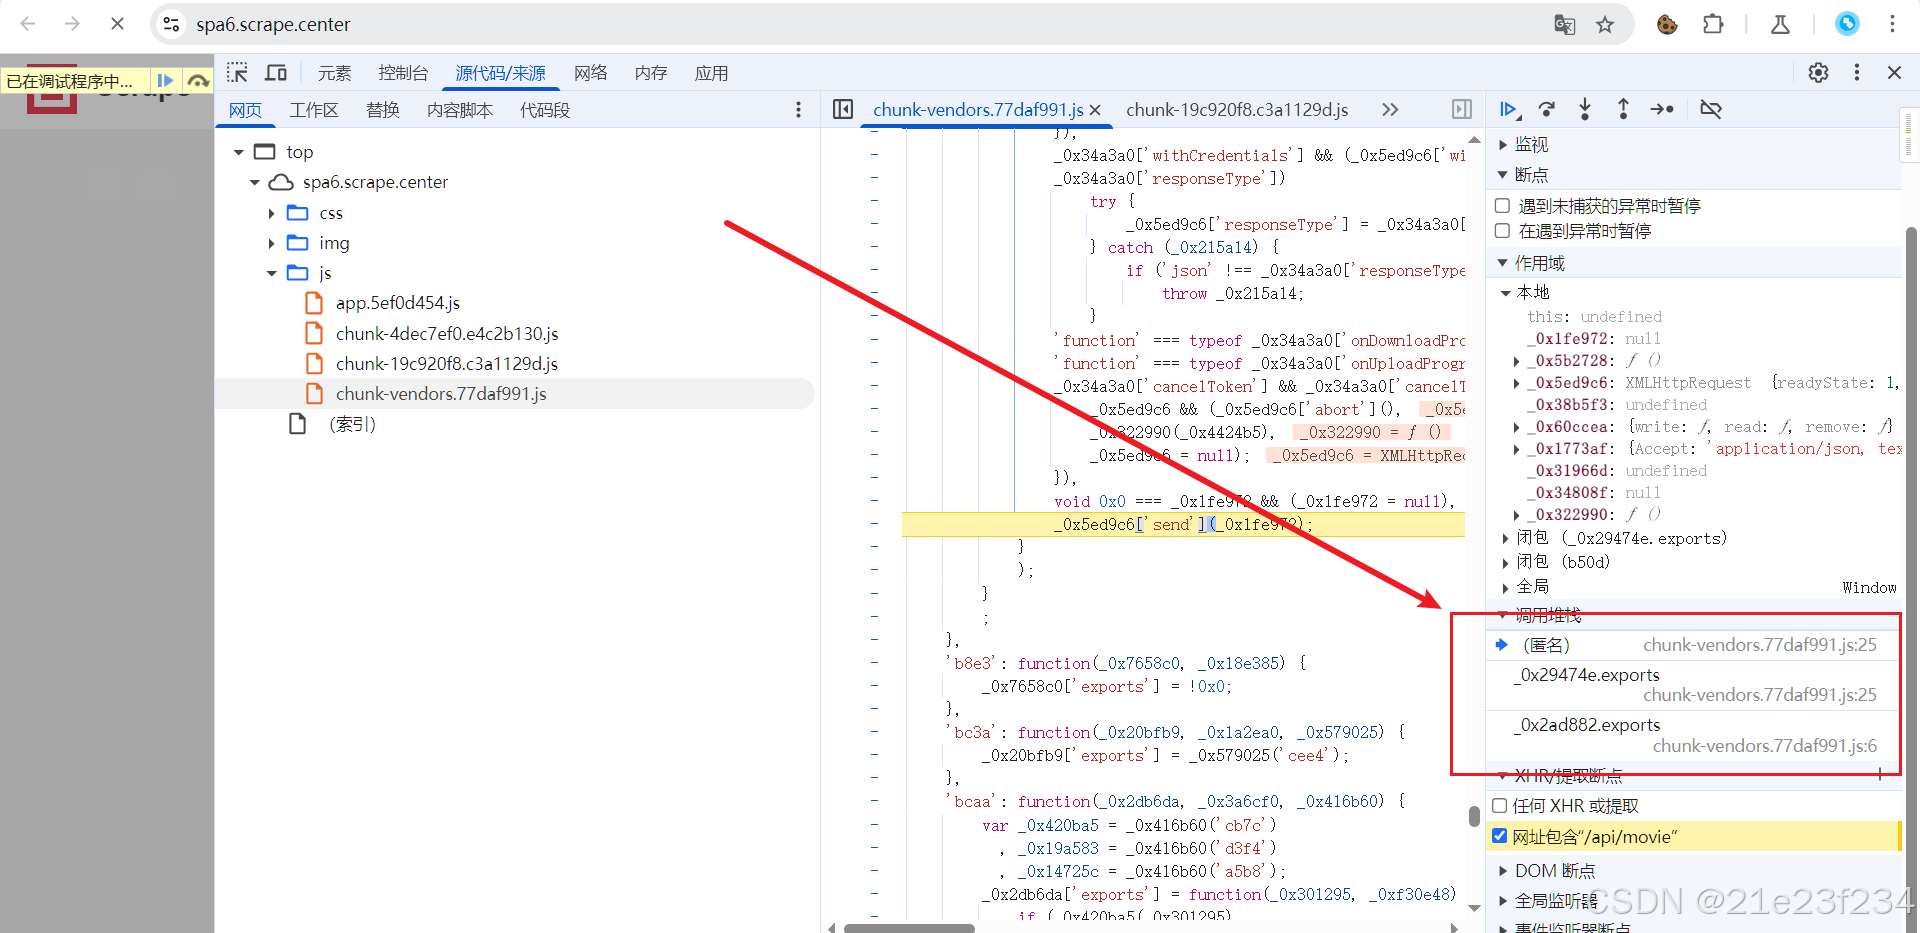Open DevTools settings via the gear icon

1819,72
